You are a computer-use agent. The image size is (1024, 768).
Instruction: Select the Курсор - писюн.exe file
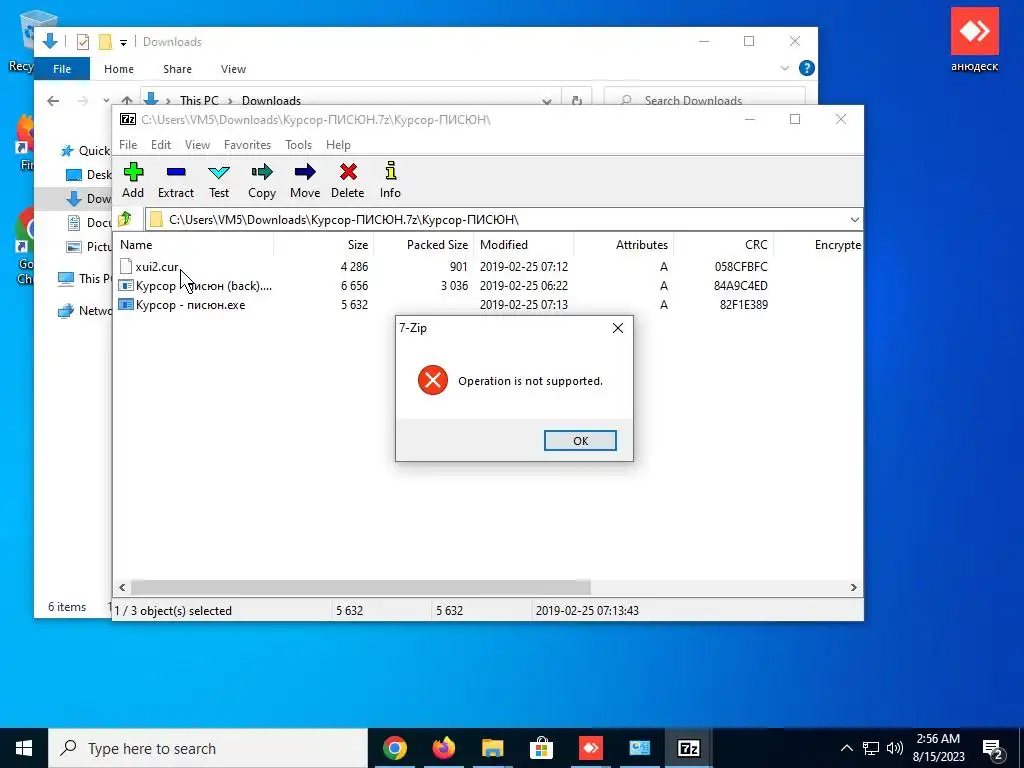183,304
